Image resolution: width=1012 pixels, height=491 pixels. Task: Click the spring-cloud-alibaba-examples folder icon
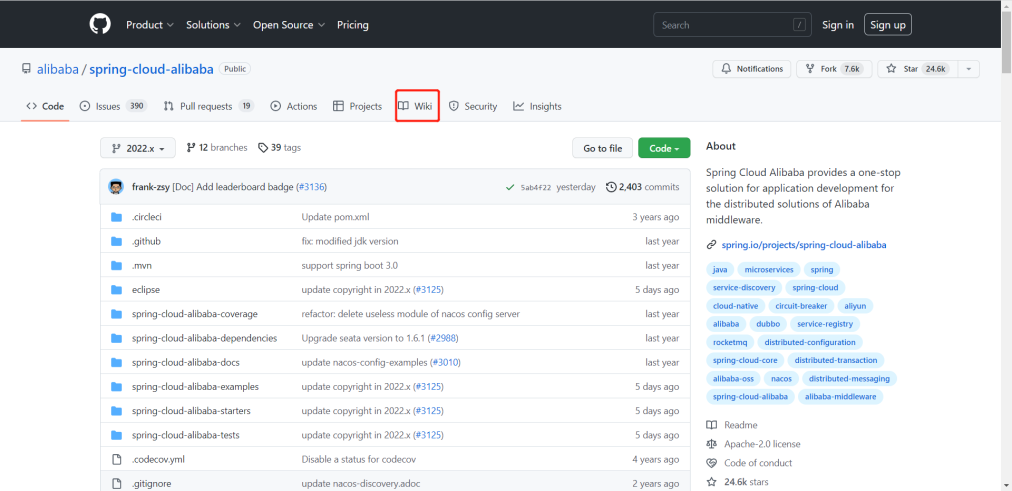(x=116, y=386)
